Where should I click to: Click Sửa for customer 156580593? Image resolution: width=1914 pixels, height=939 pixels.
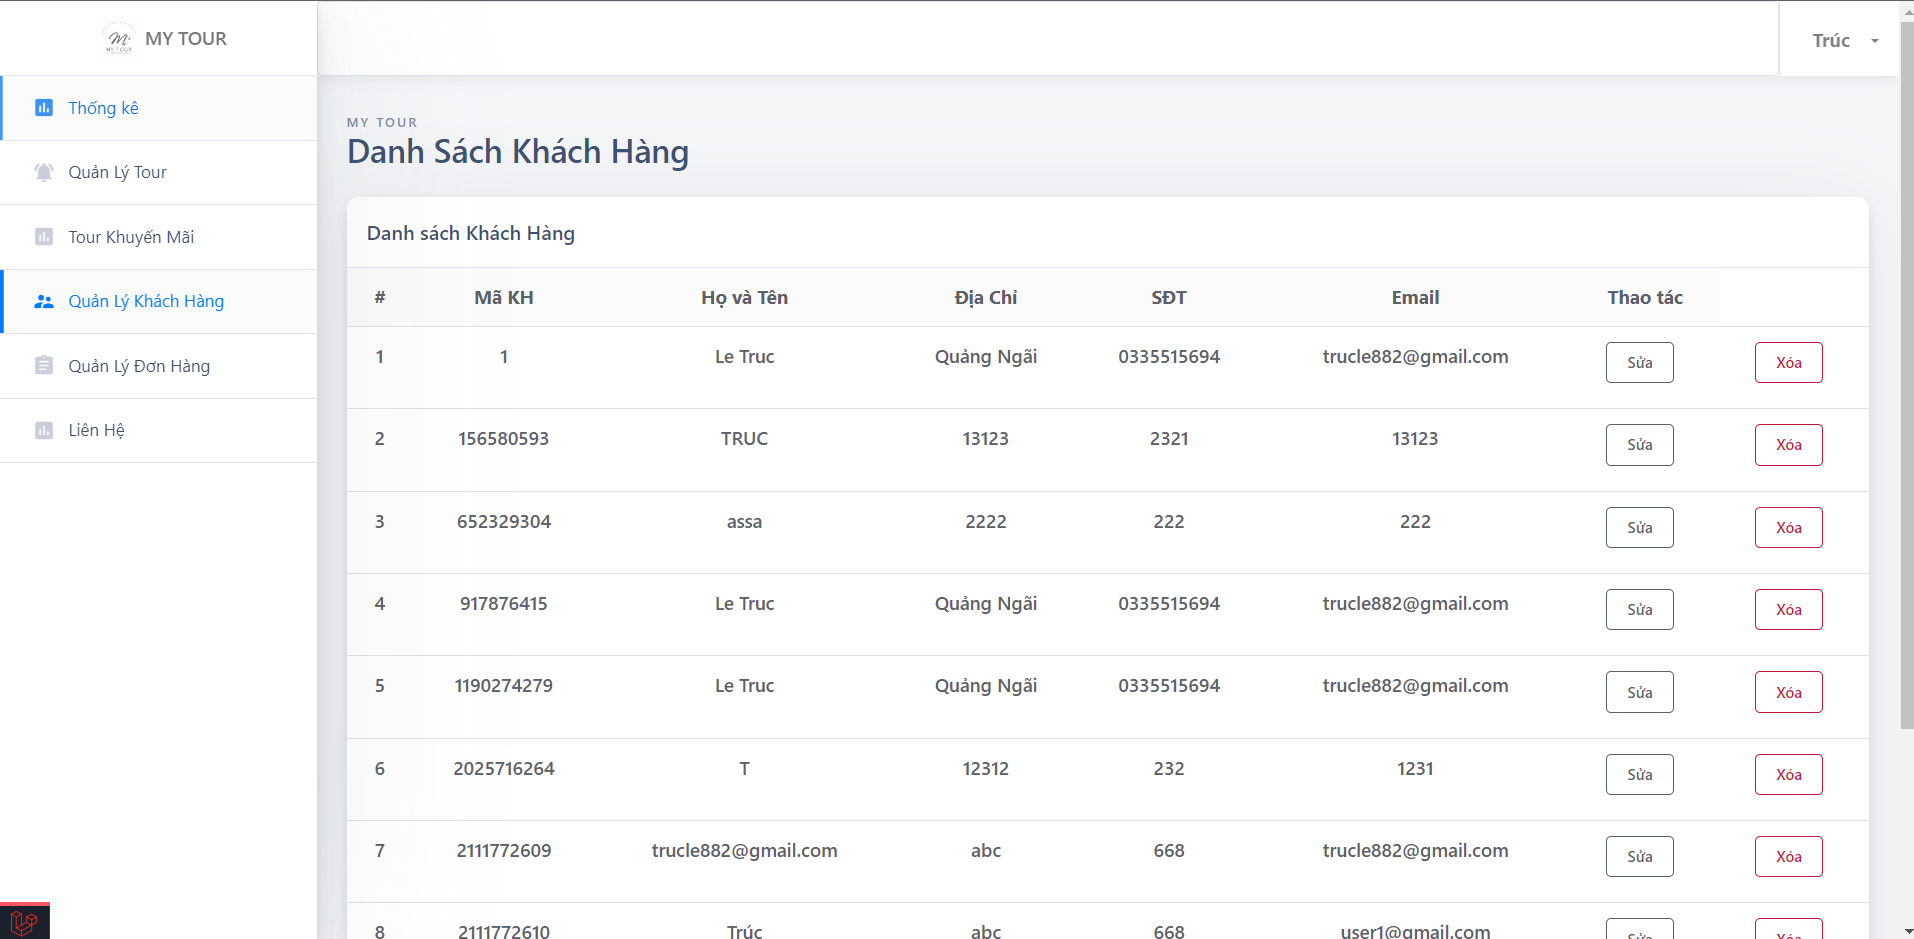point(1639,445)
